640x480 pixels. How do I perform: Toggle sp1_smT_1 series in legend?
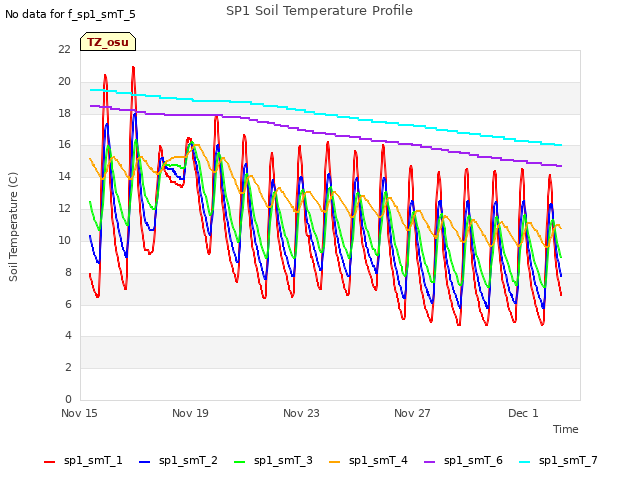pyautogui.click(x=83, y=461)
